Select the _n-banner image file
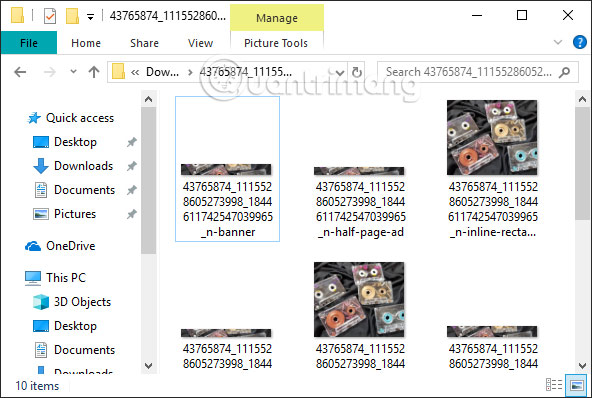Viewport: 592px width, 398px height. pos(227,169)
